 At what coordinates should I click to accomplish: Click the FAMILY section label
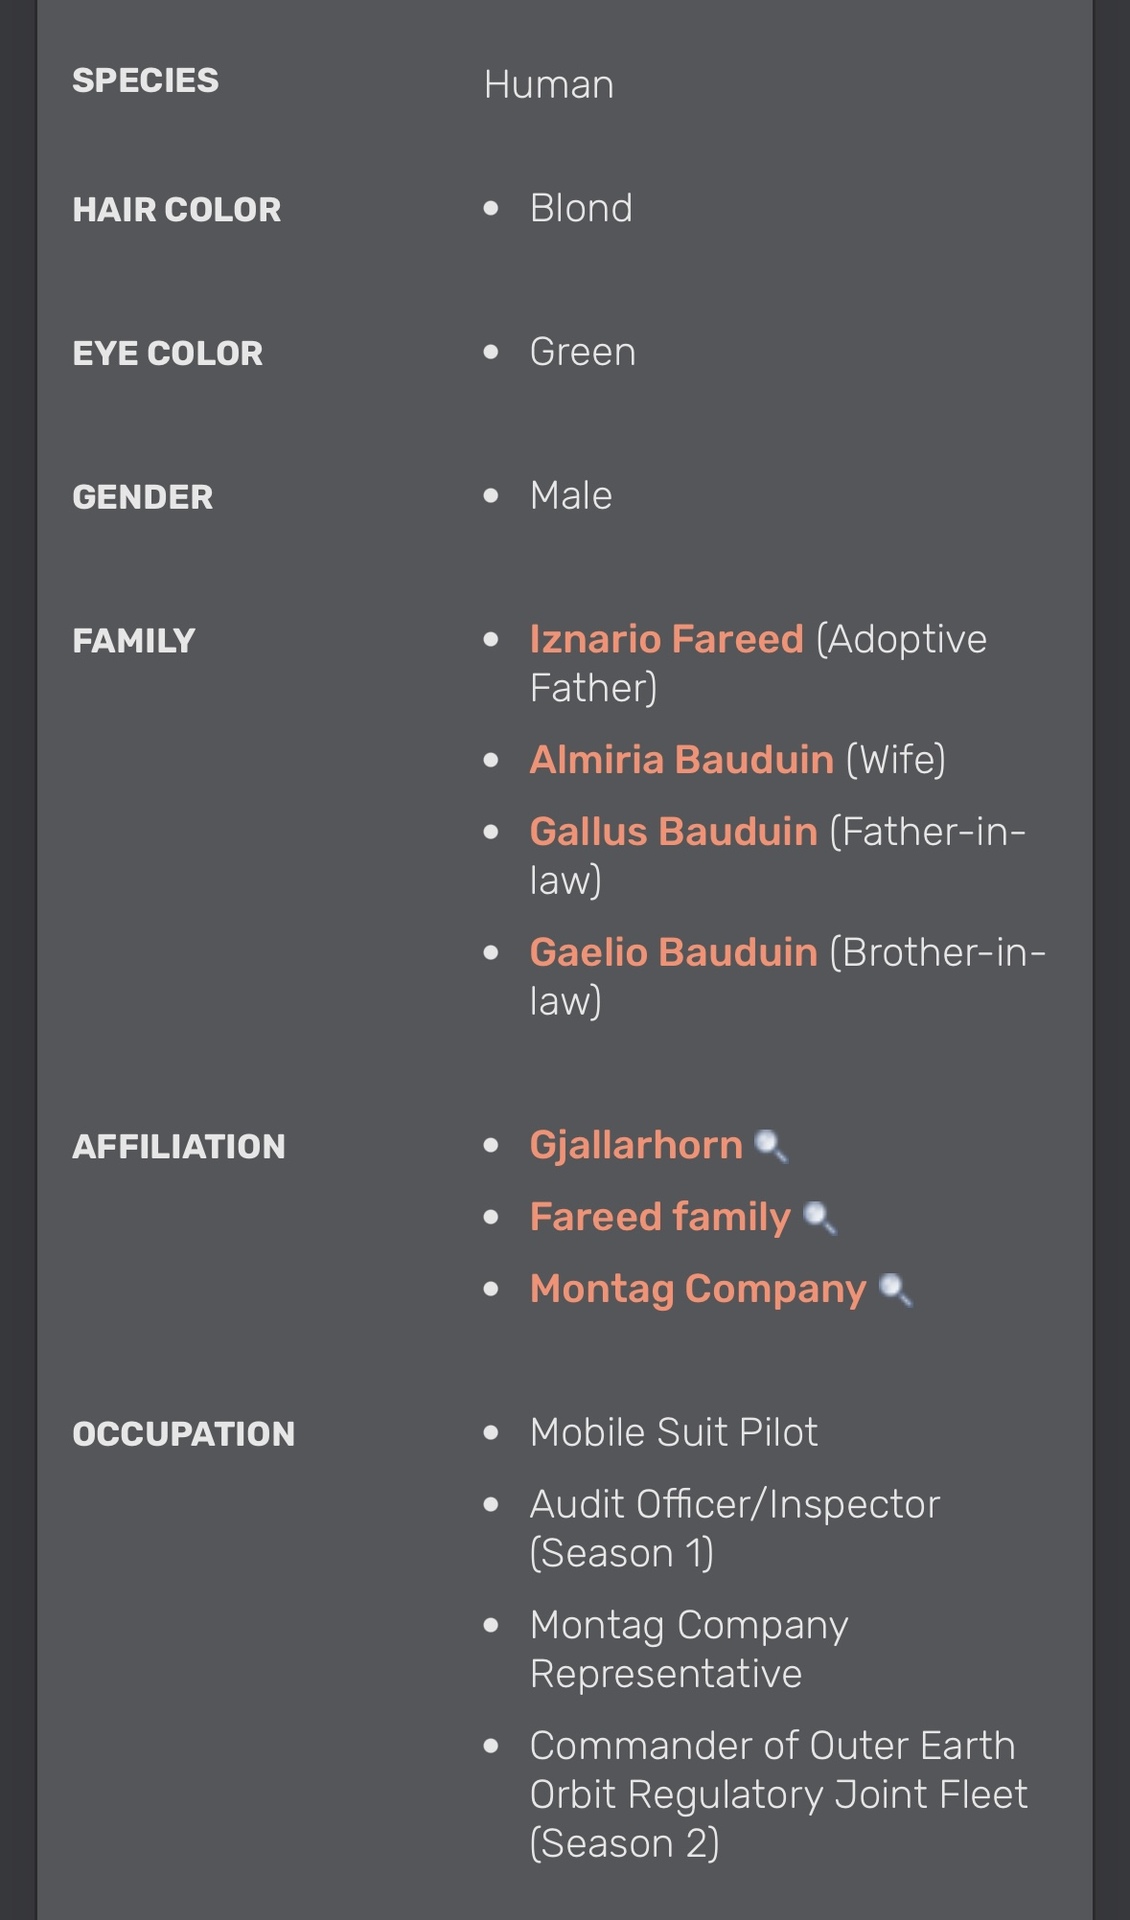point(133,641)
